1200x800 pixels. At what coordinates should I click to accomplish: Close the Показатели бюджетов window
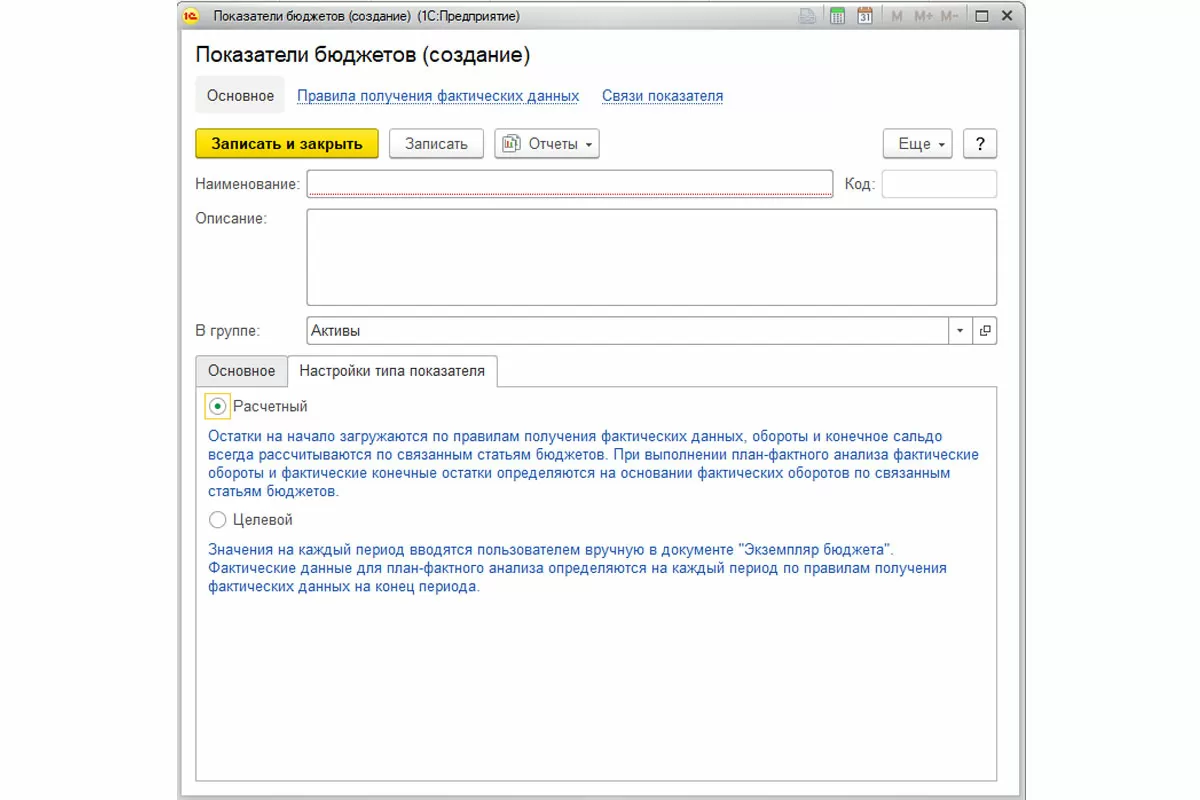1008,16
